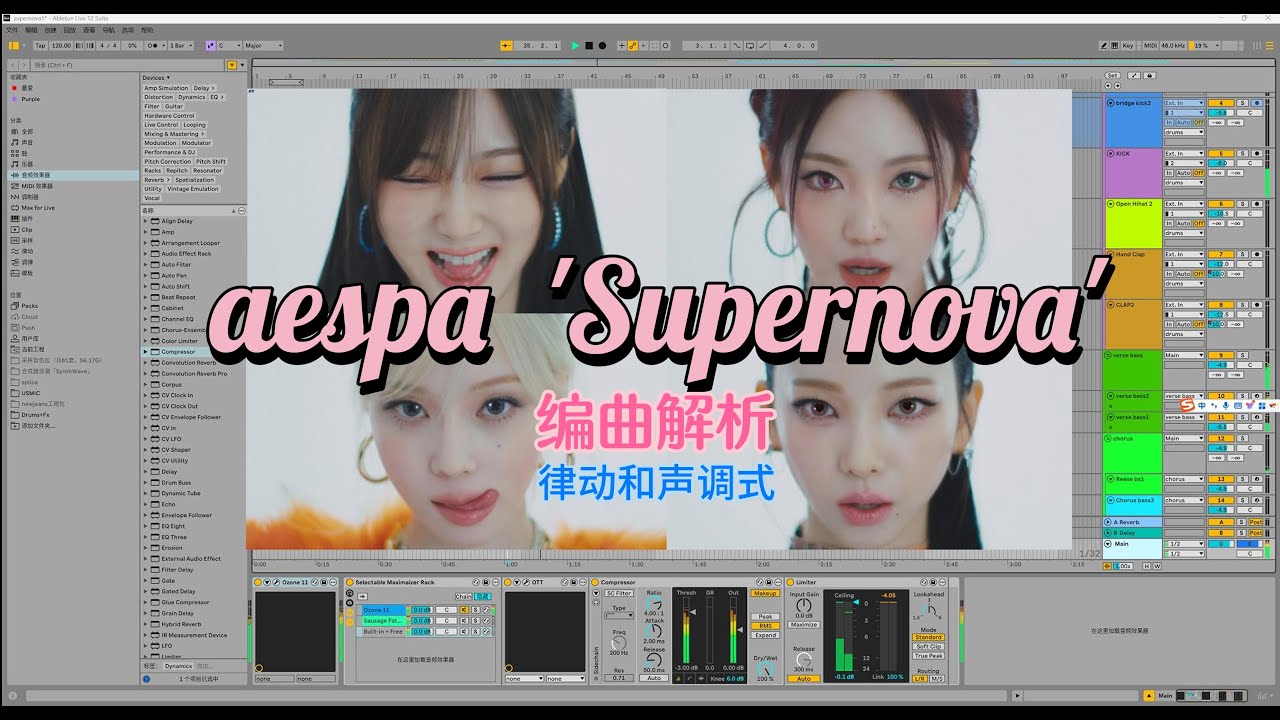Toggle the Follow playback button

(506, 46)
